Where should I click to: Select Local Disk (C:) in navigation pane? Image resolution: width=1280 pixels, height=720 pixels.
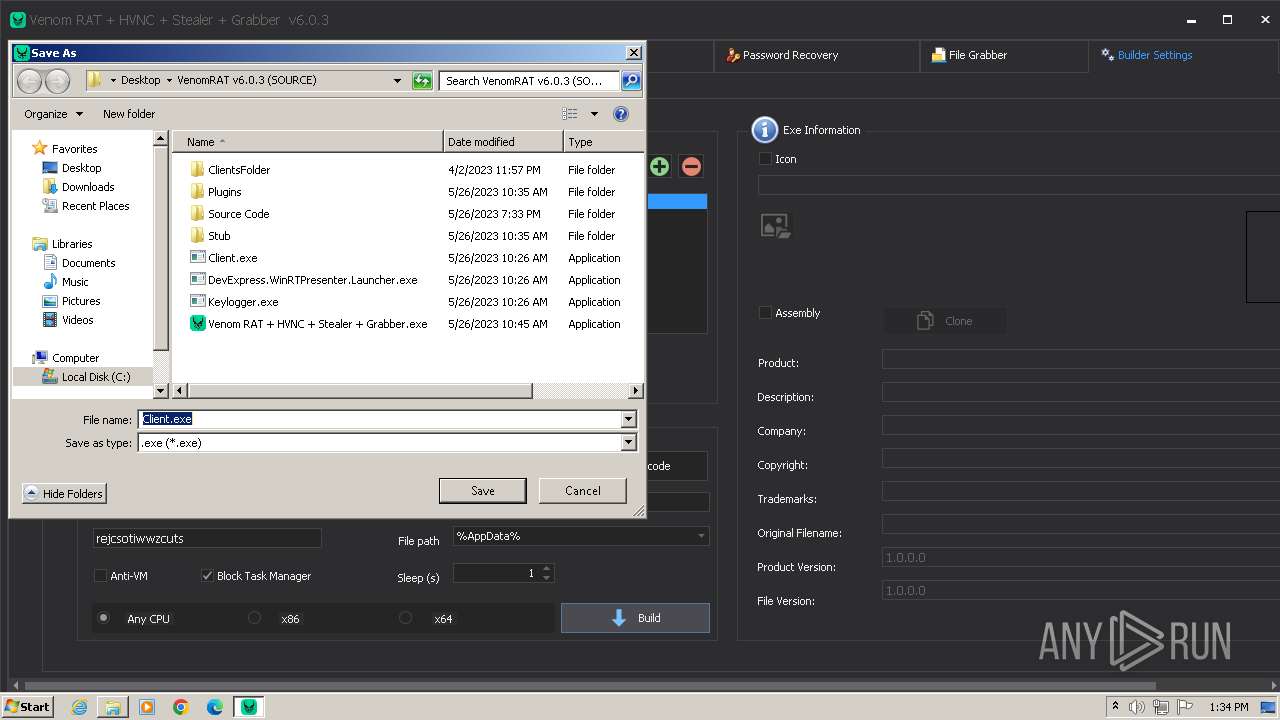[x=96, y=377]
